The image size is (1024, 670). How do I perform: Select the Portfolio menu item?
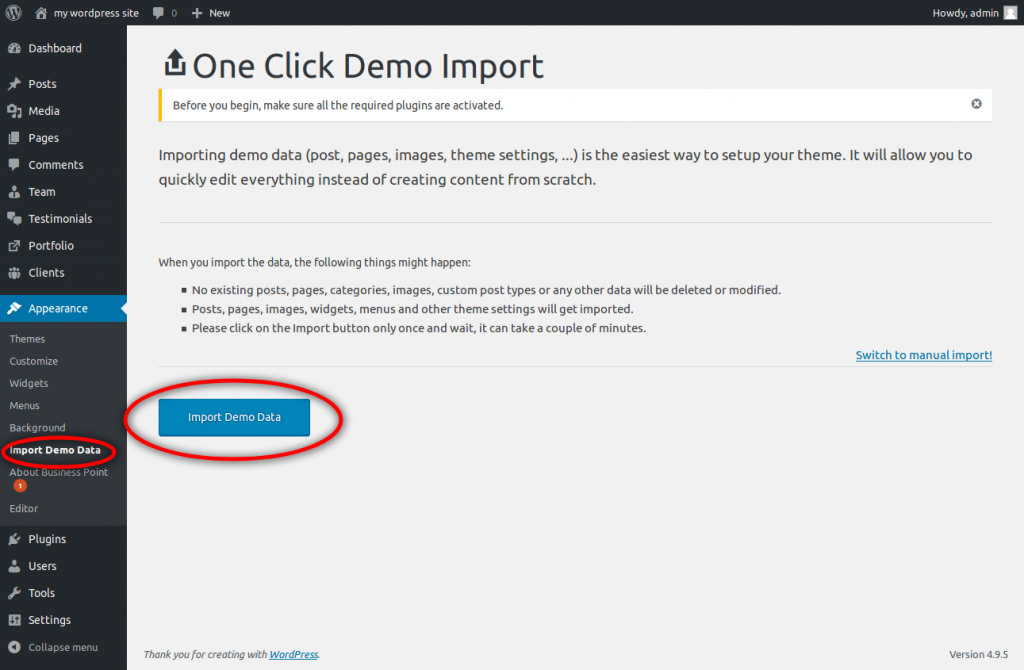(x=51, y=245)
